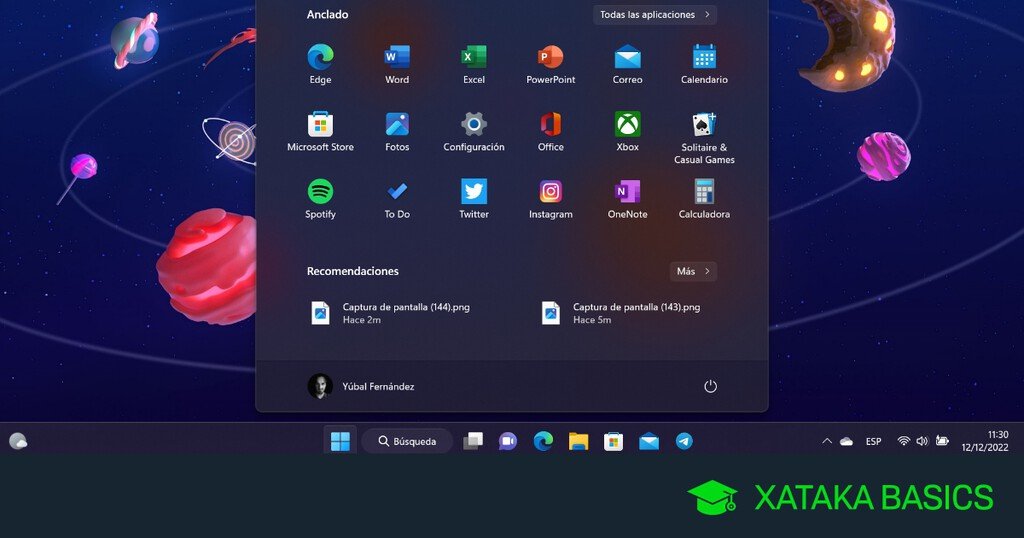Open the Twitter app
Screen dimensions: 1024x538
pos(474,199)
